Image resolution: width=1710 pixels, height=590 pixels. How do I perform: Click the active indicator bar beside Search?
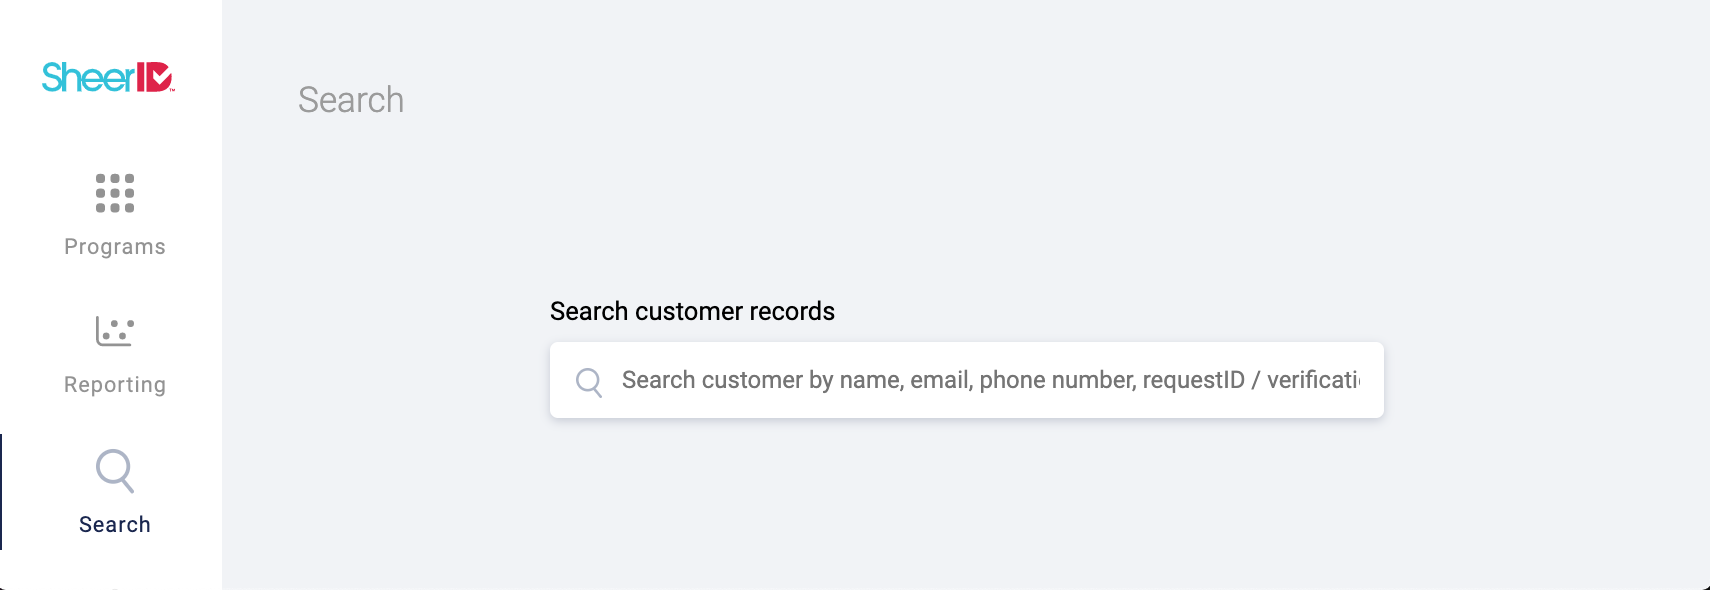tap(1, 492)
